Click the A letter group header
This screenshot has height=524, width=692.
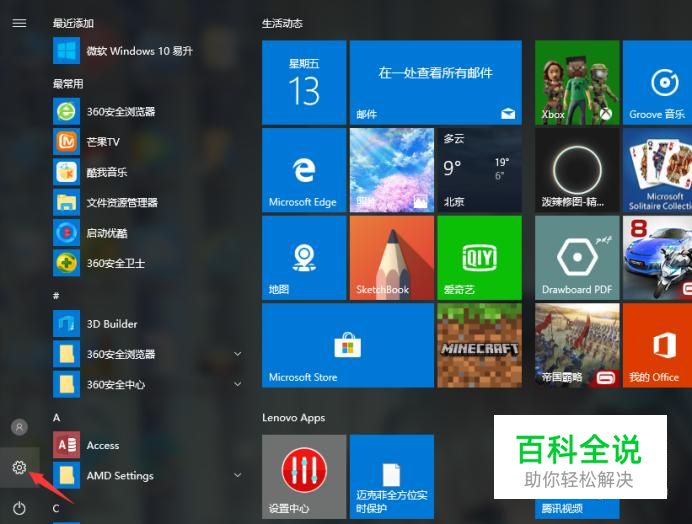[56, 418]
